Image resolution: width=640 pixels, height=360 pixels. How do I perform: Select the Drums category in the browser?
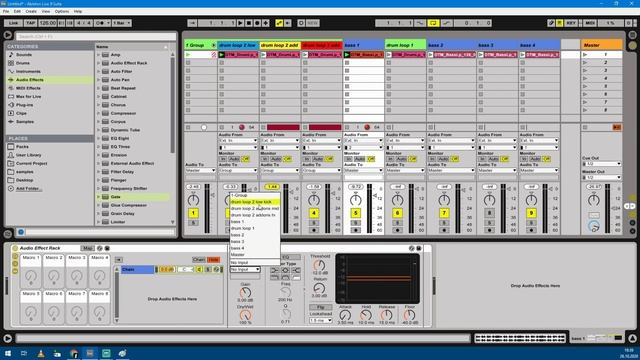[x=23, y=63]
